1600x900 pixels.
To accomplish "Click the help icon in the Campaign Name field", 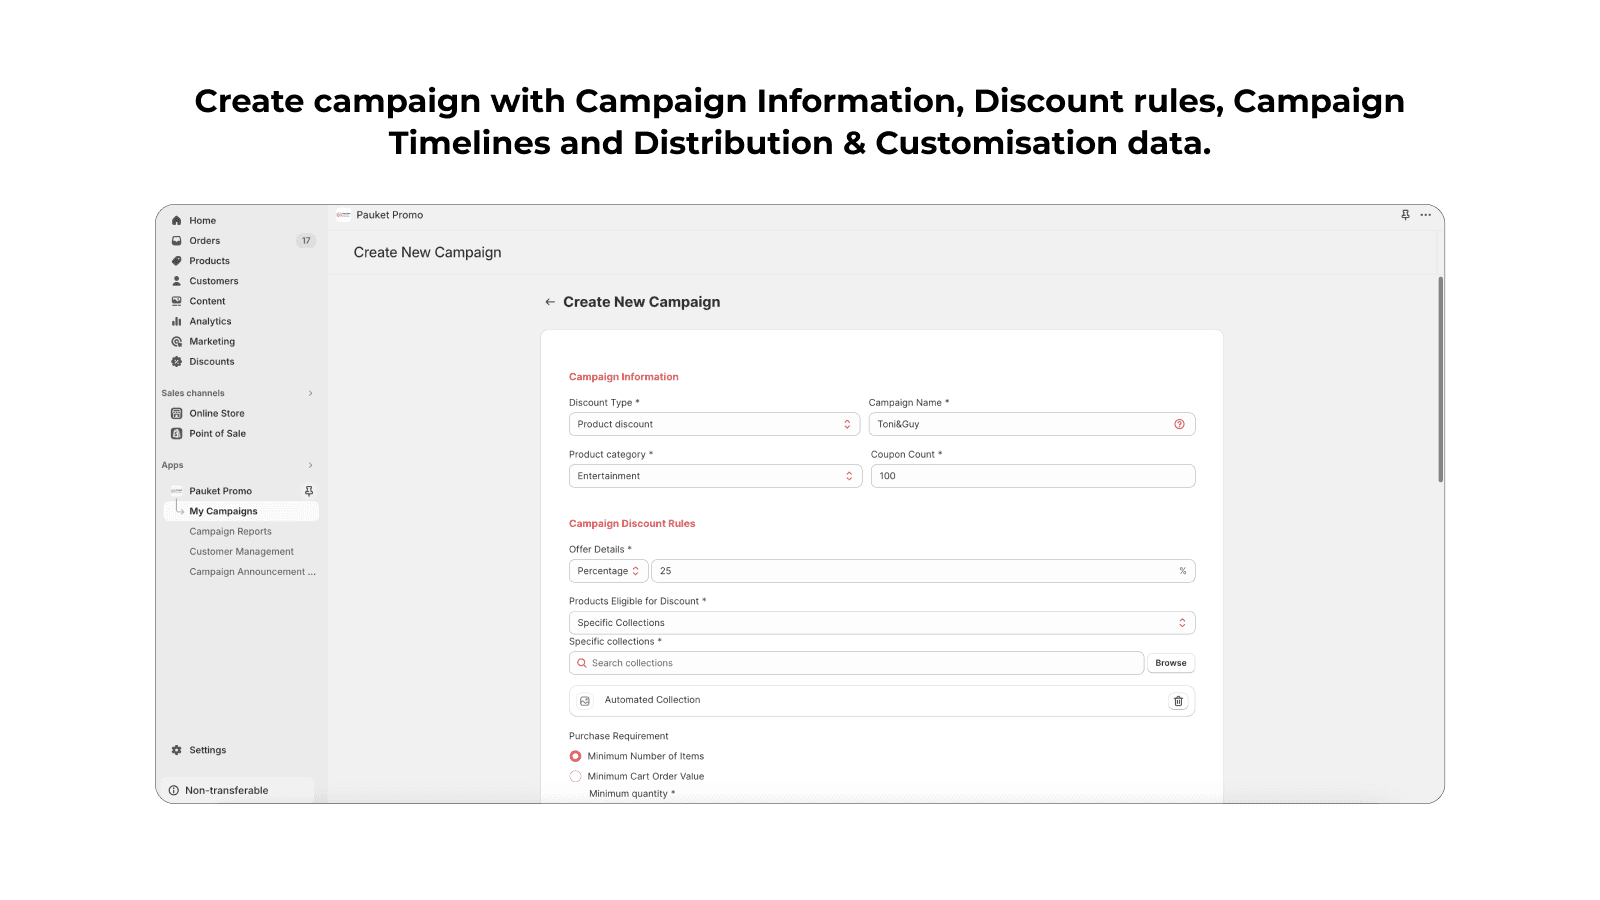I will point(1179,424).
